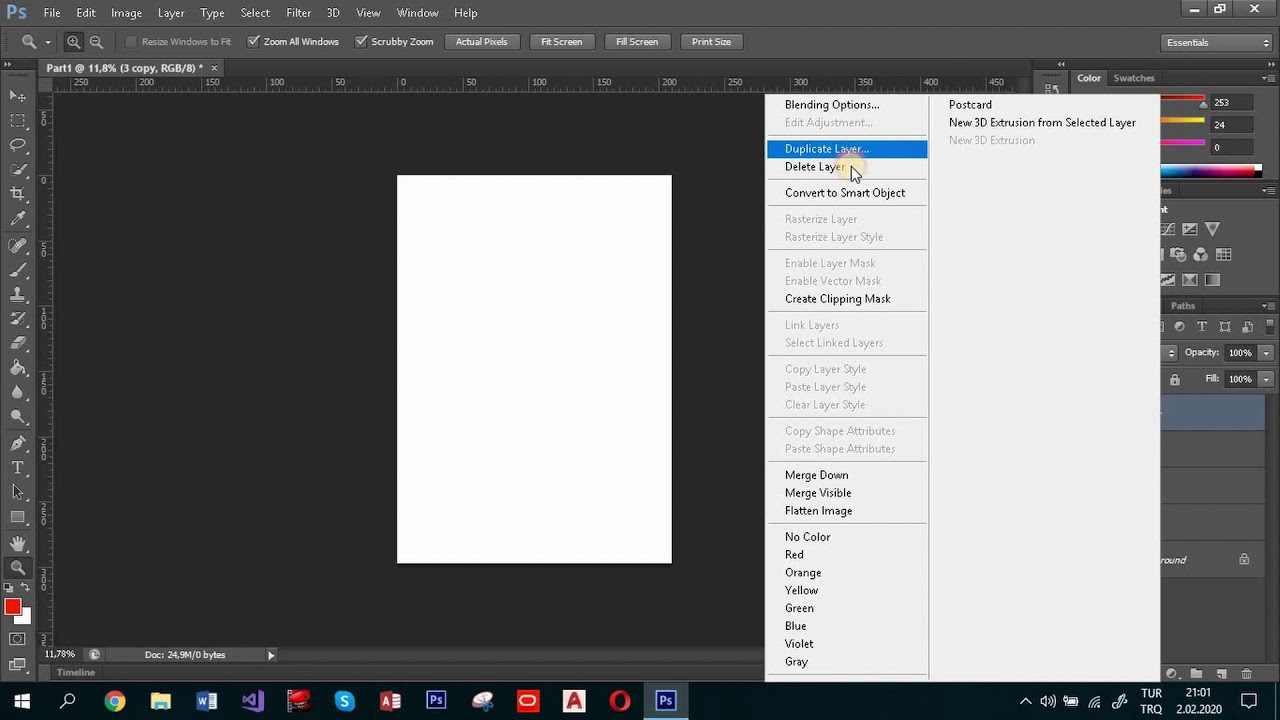Select the Move tool

18,96
